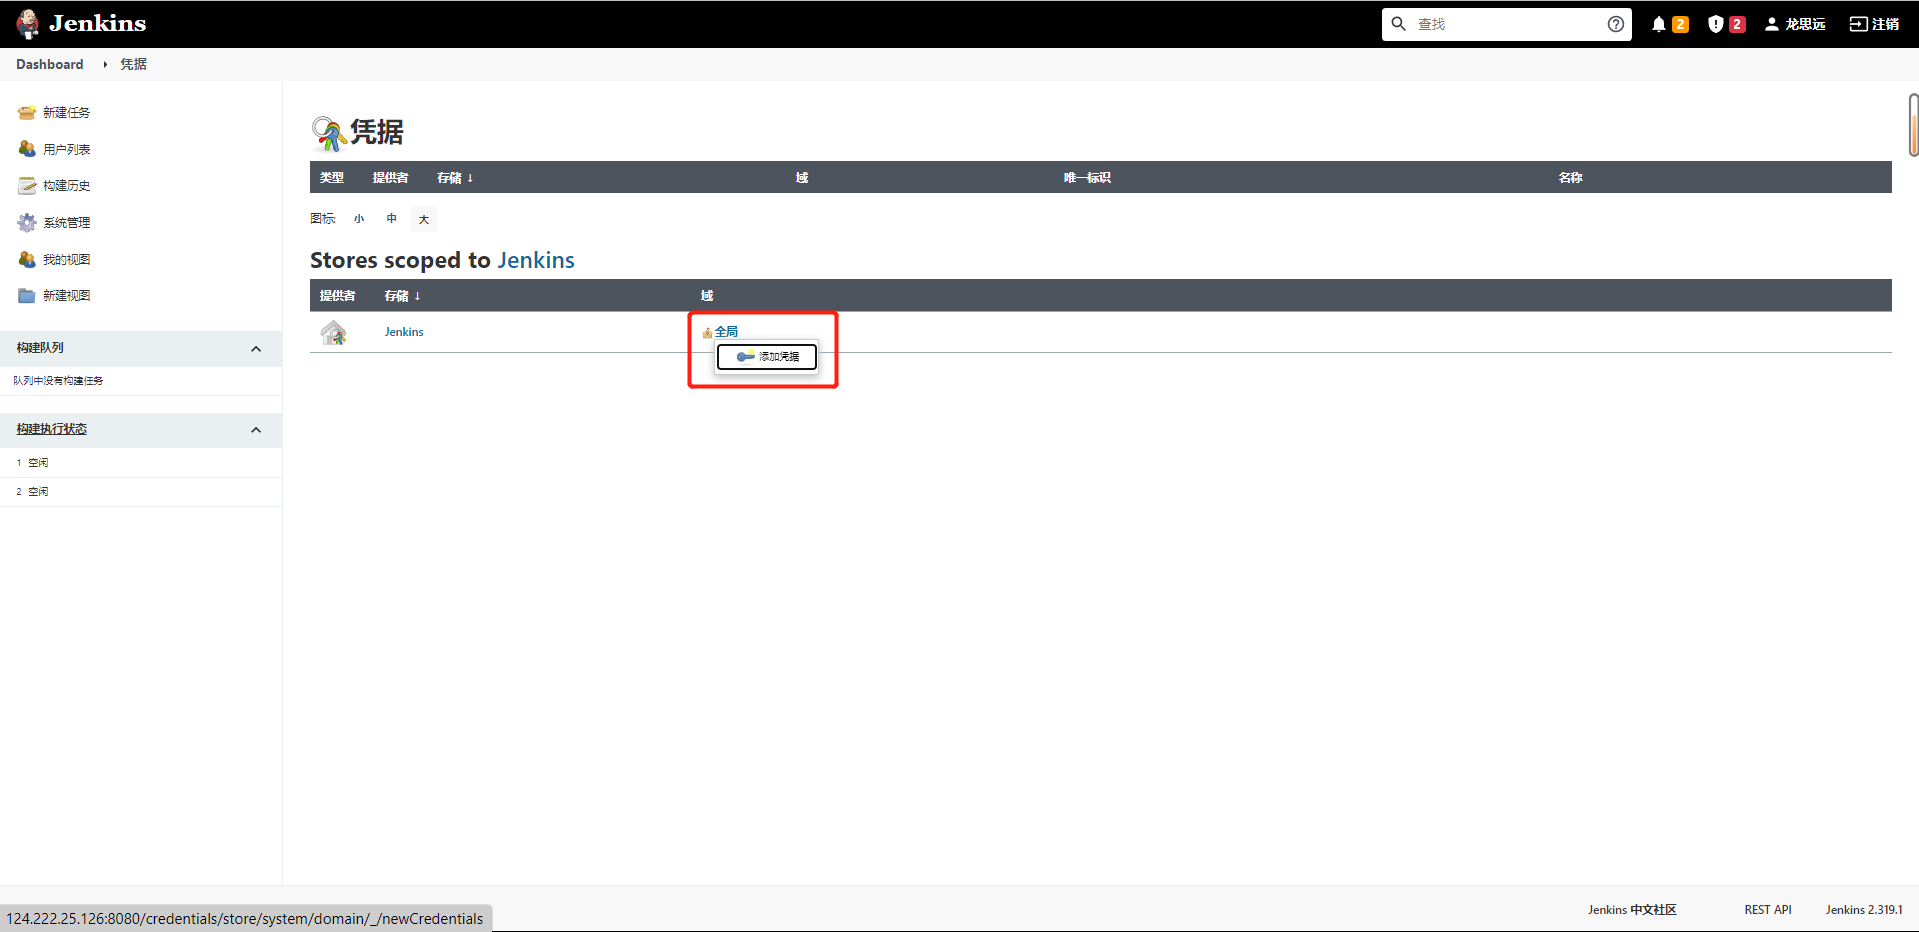
Task: Open the 全局 domain link
Action: (x=726, y=332)
